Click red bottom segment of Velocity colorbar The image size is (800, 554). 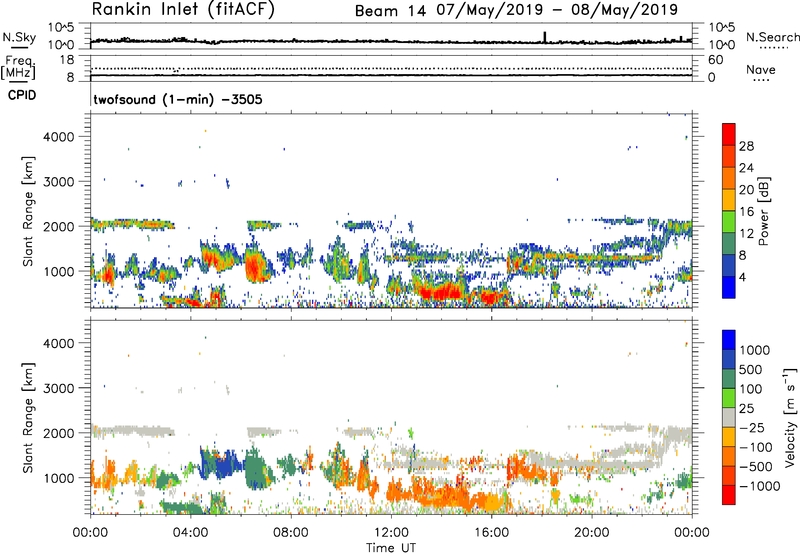click(x=729, y=495)
